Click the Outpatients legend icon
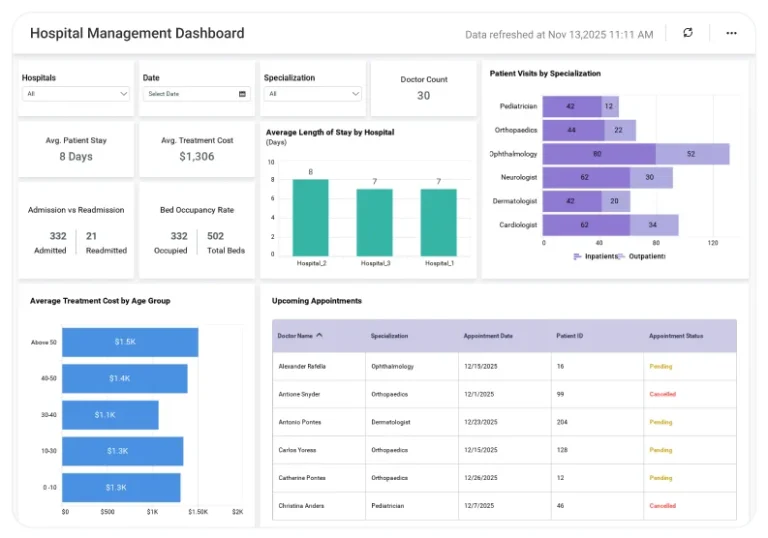Screen dimensions: 768x538 [622, 257]
